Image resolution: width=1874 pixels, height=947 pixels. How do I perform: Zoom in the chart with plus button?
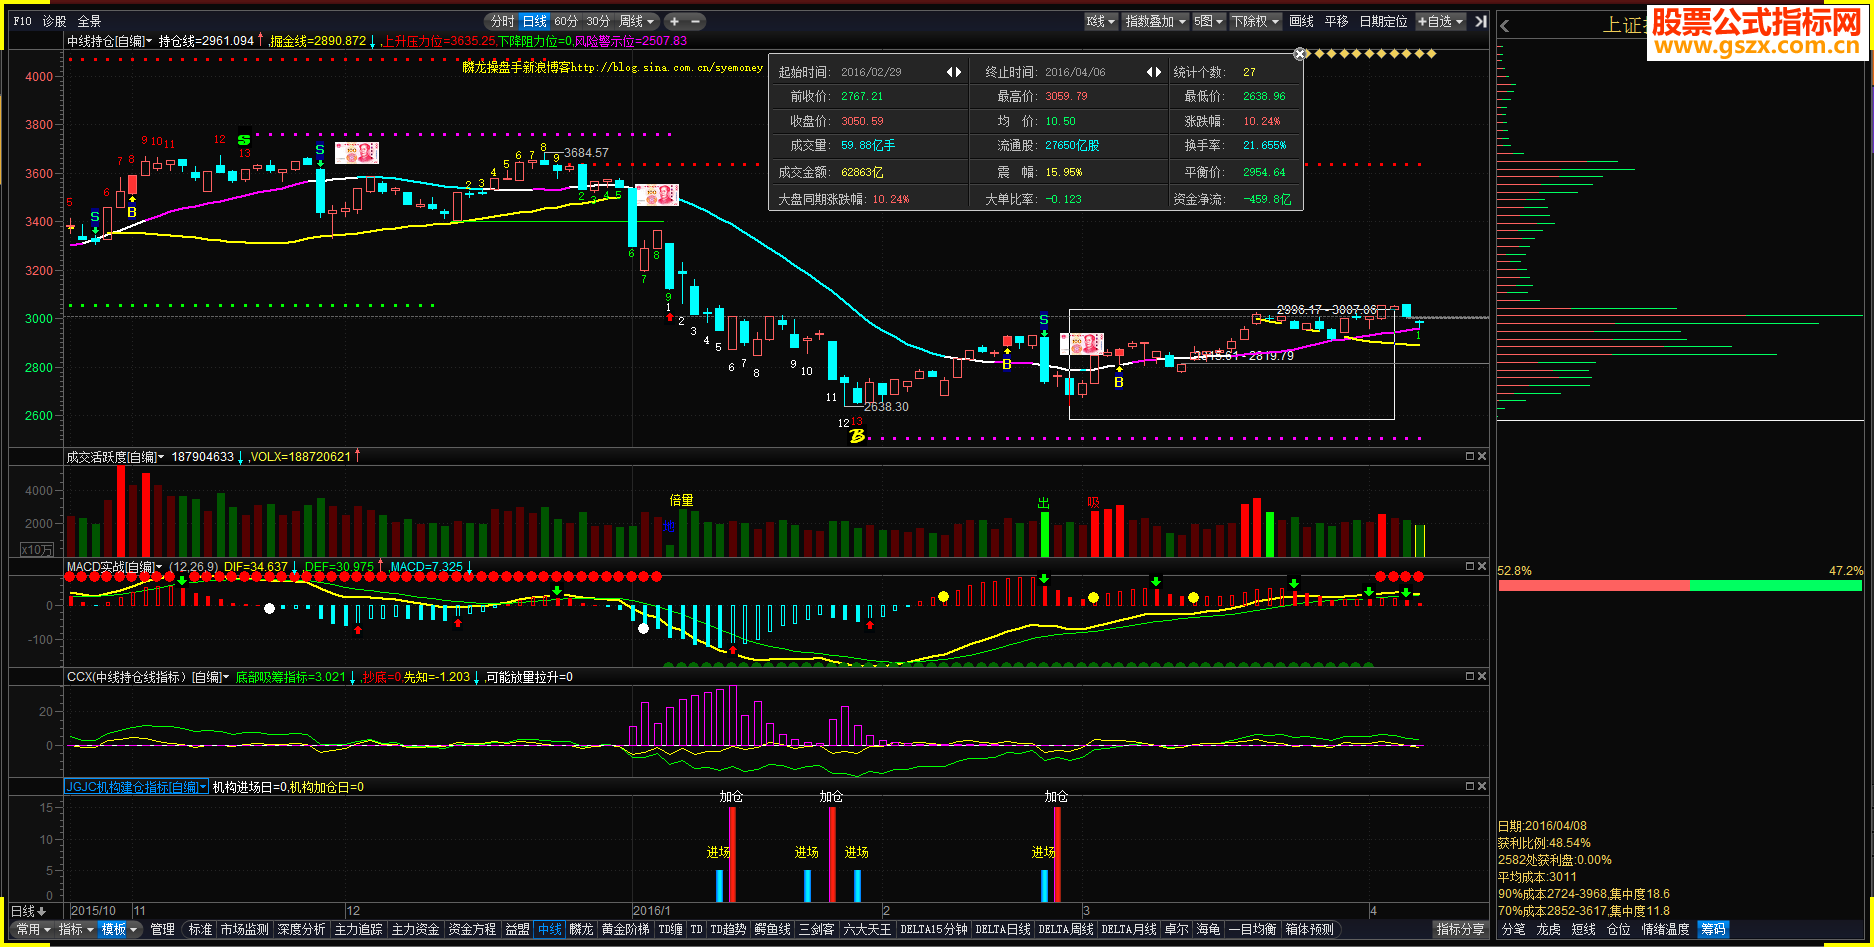675,21
